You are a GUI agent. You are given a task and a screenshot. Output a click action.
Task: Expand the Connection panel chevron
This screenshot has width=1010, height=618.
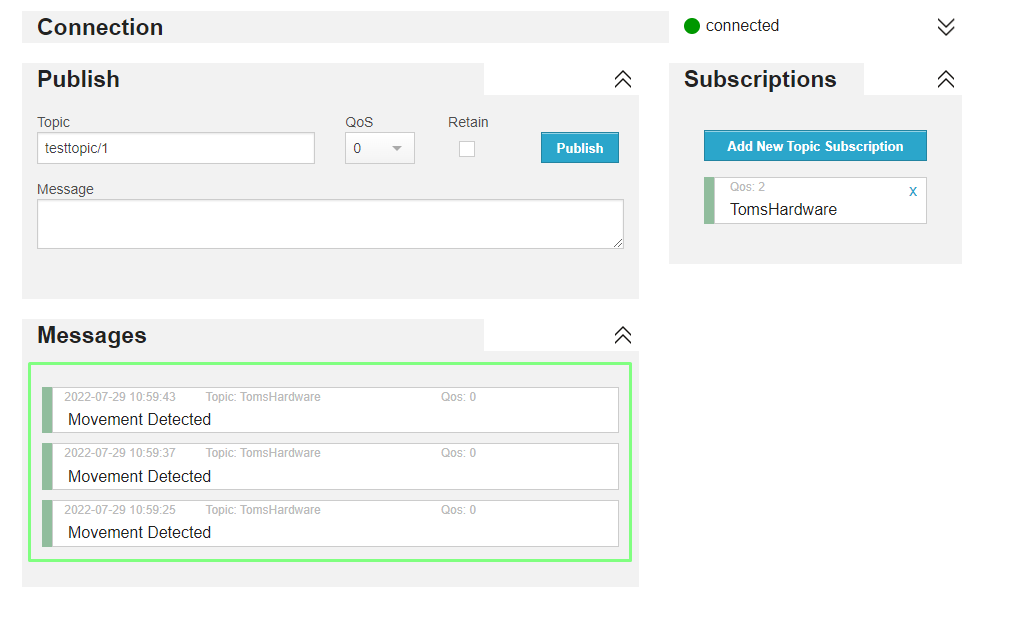(x=946, y=27)
